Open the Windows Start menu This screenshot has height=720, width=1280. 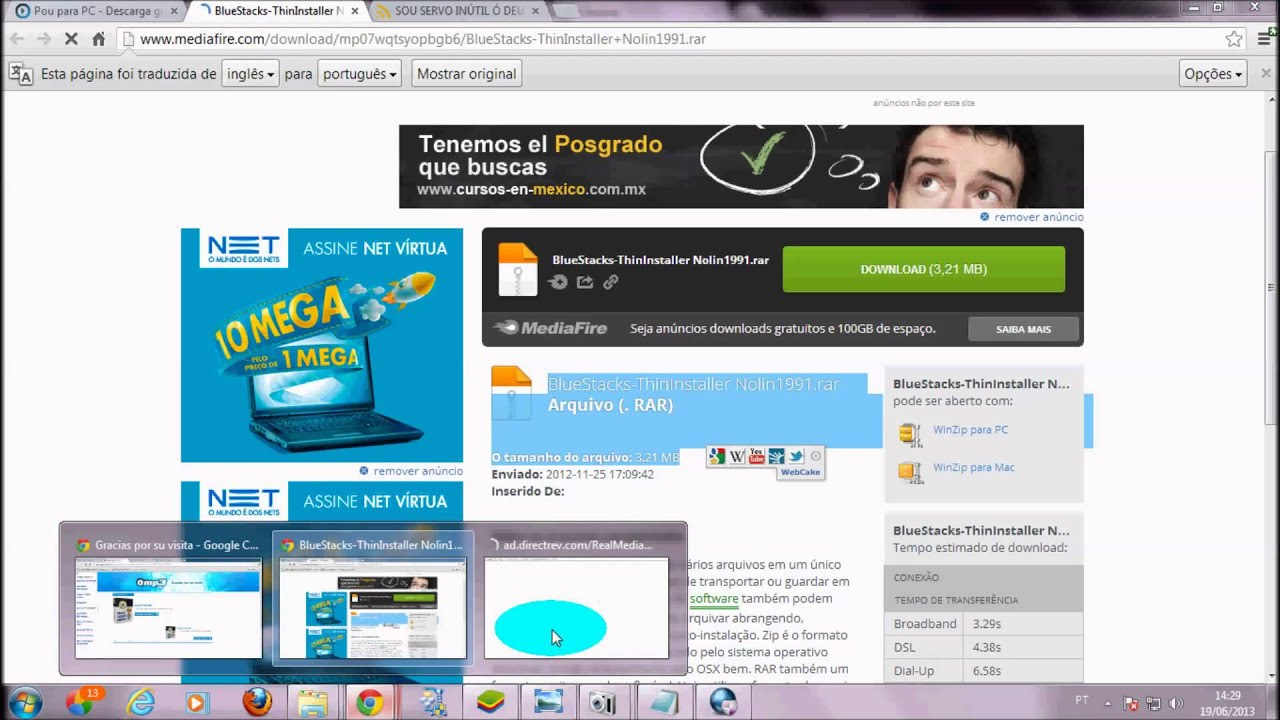(24, 702)
